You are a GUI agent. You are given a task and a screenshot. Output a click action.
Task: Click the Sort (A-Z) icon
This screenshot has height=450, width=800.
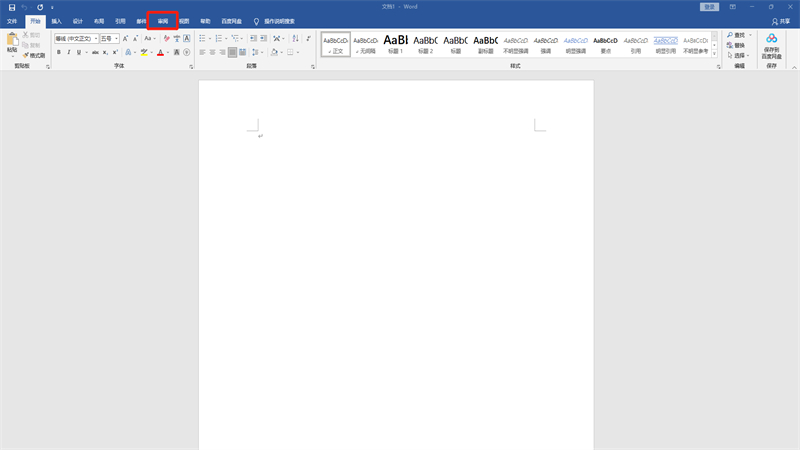coord(295,38)
